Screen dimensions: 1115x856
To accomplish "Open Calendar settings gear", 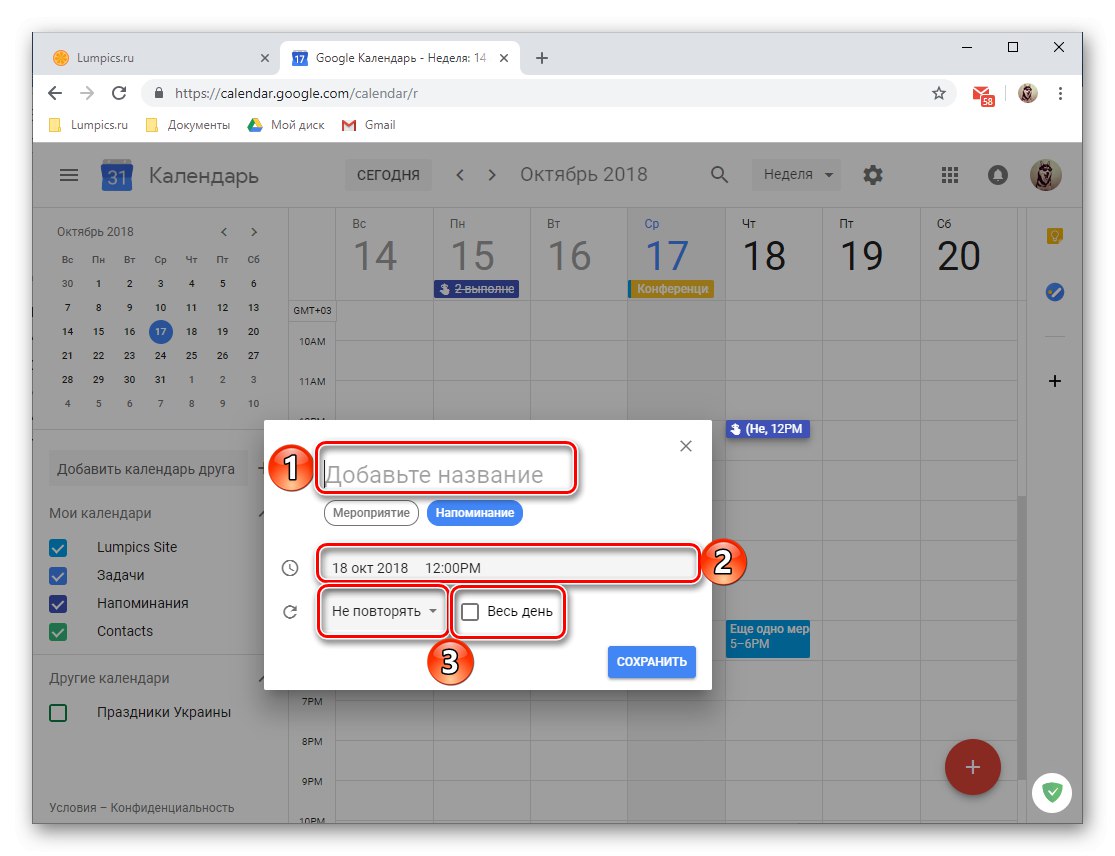I will (x=872, y=175).
